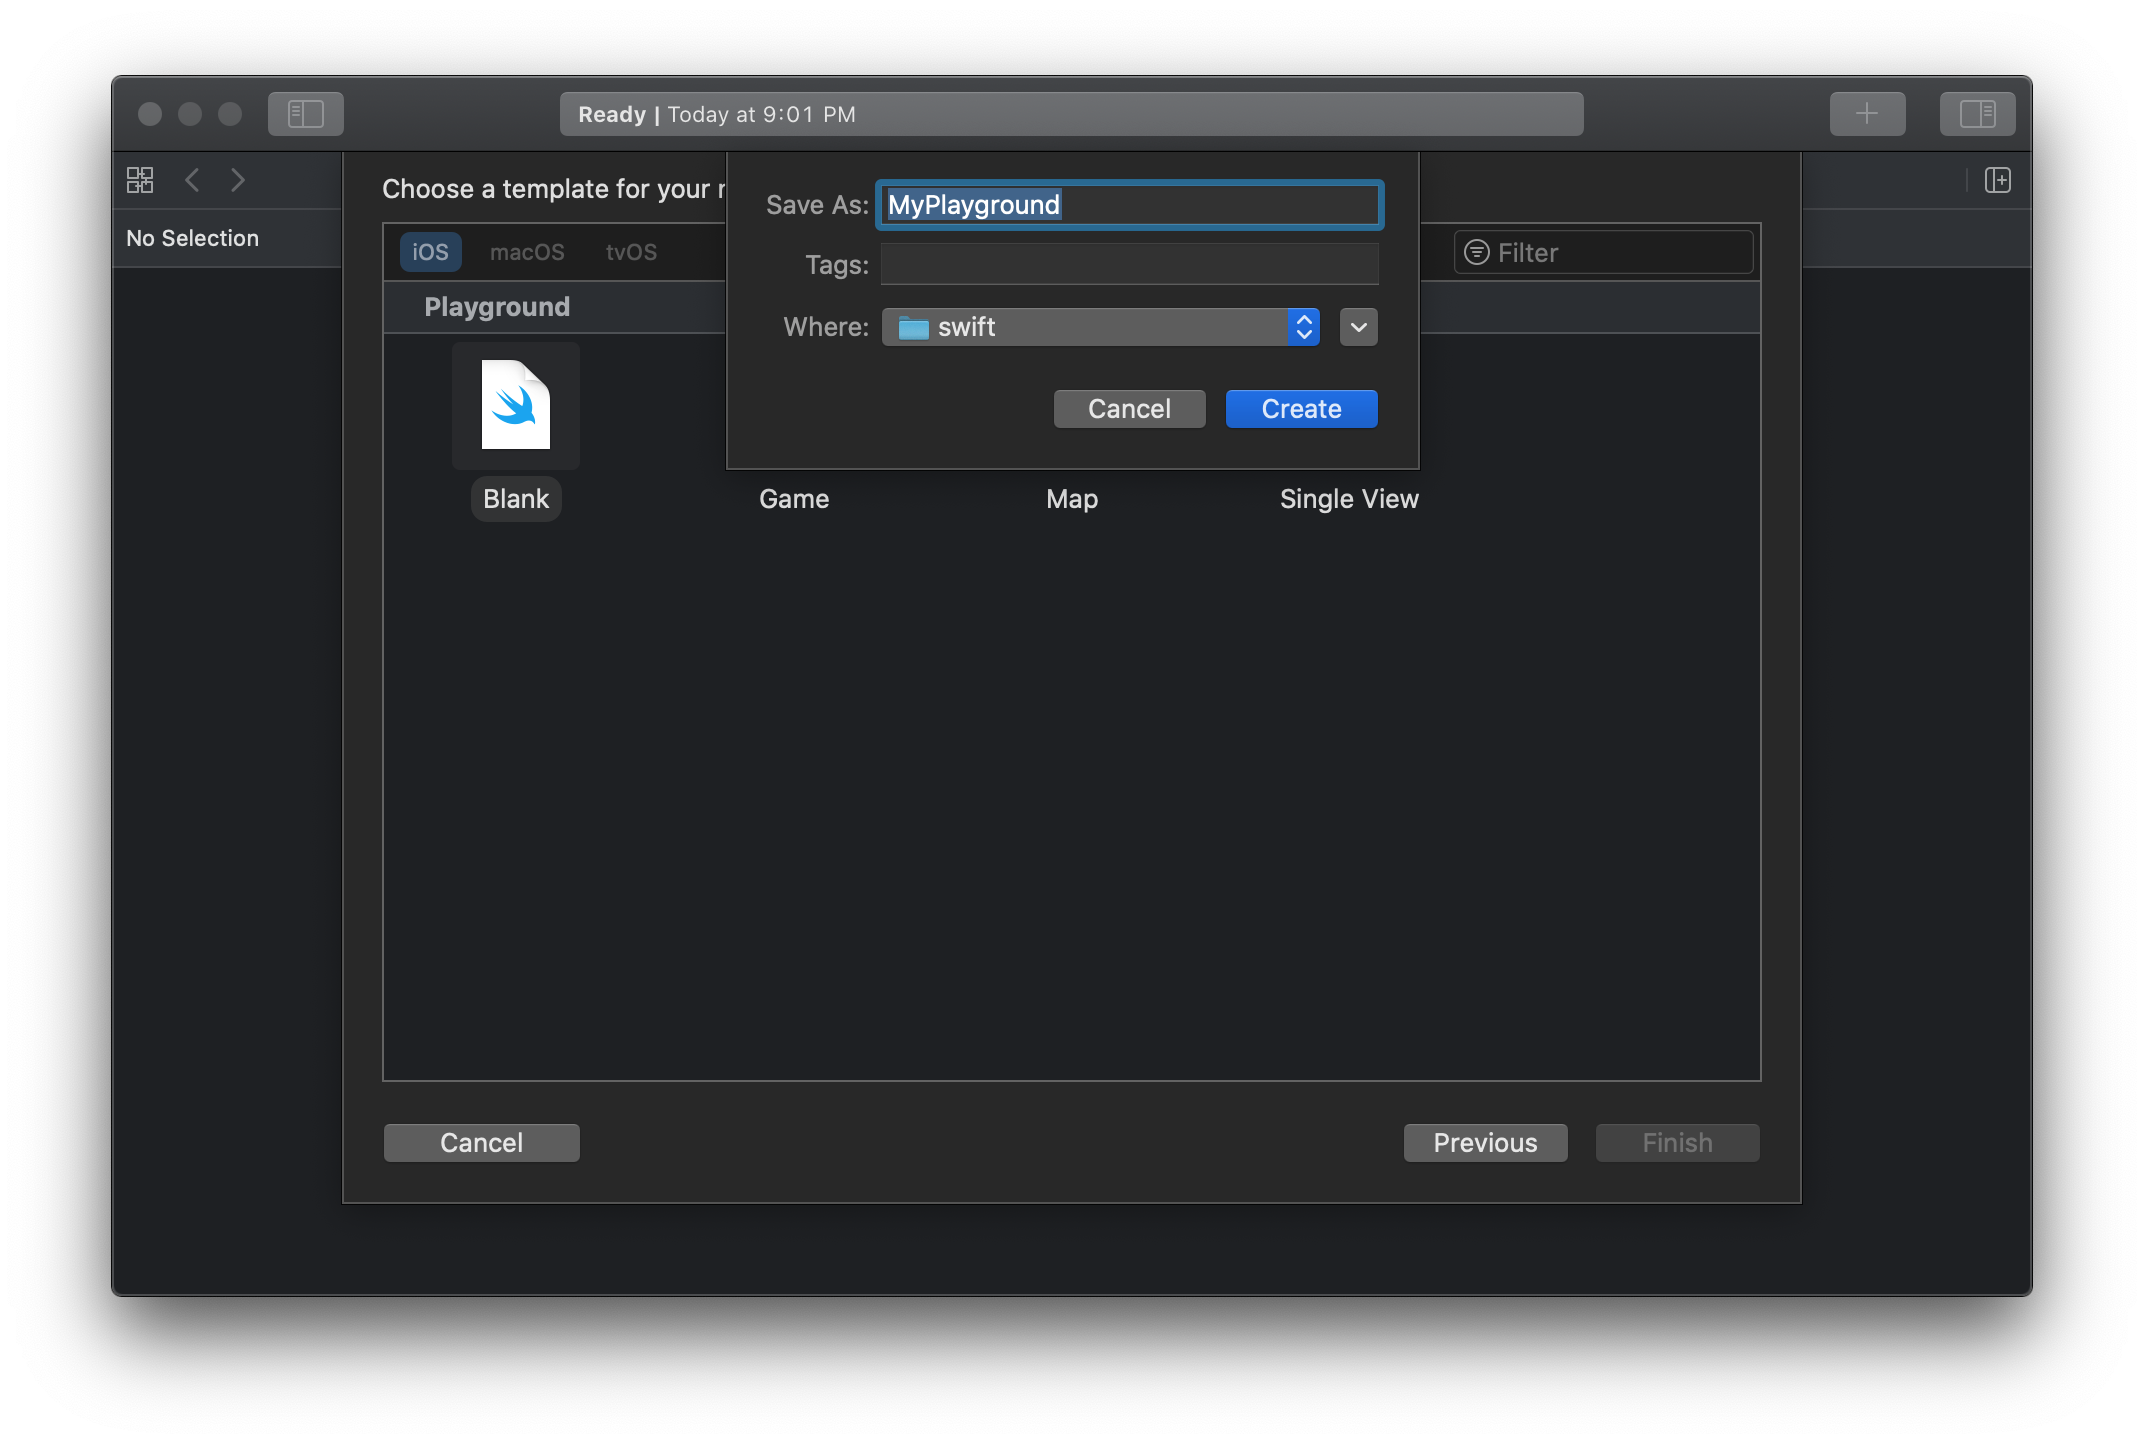The image size is (2144, 1444).
Task: Switch to the tvOS platform tab
Action: click(x=631, y=252)
